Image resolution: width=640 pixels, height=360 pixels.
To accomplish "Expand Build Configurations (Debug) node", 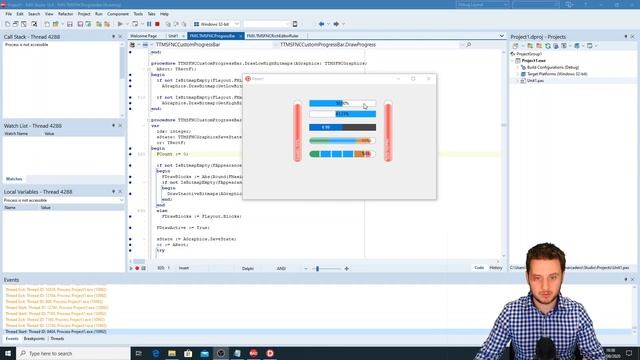I will point(518,67).
